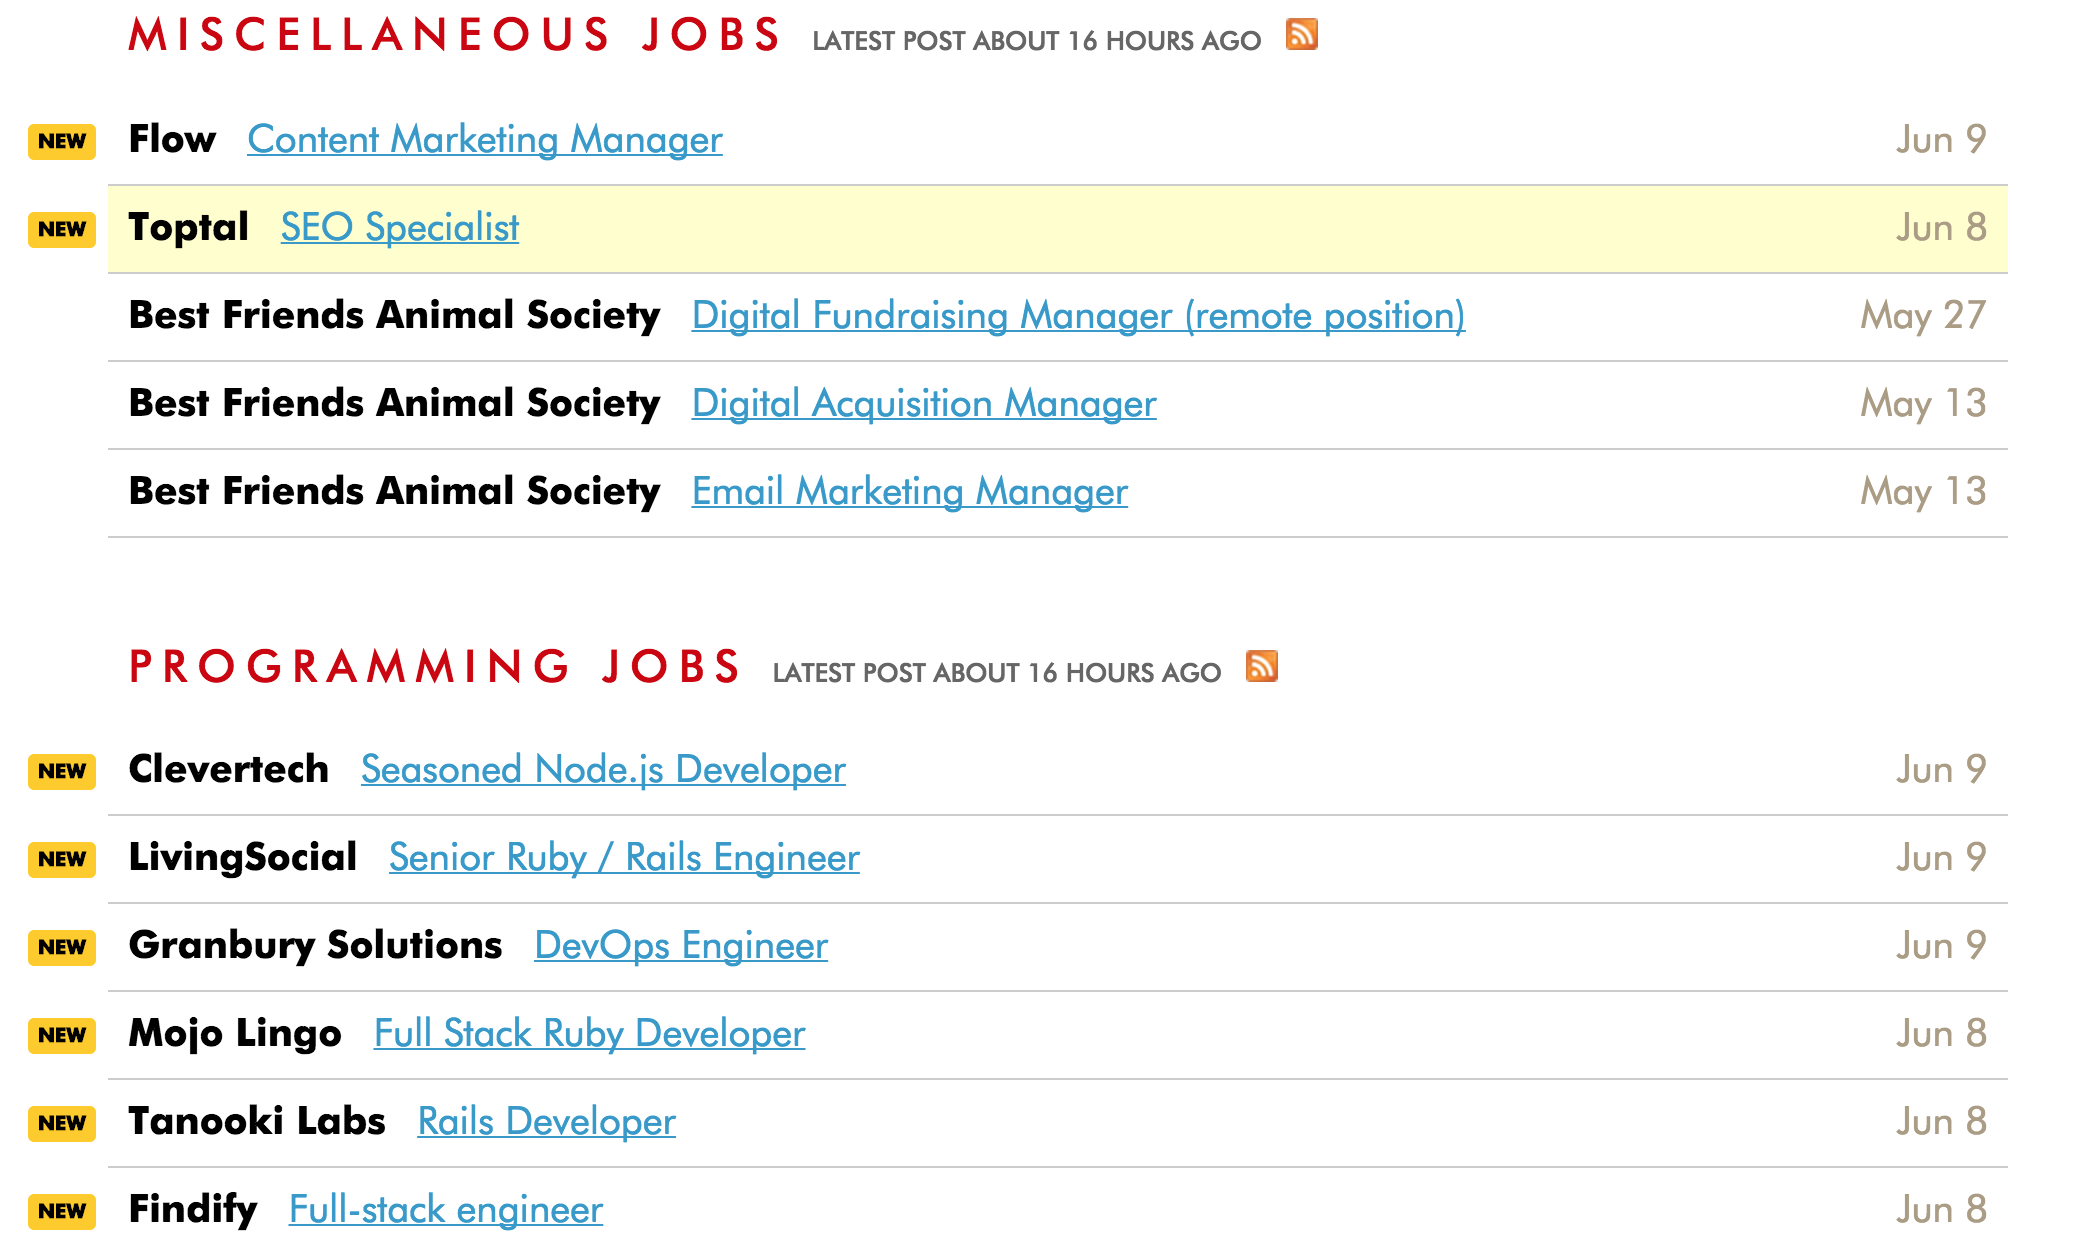Open the Seasoned Node.js Developer posting
Screen dimensions: 2080x1242
pos(603,770)
